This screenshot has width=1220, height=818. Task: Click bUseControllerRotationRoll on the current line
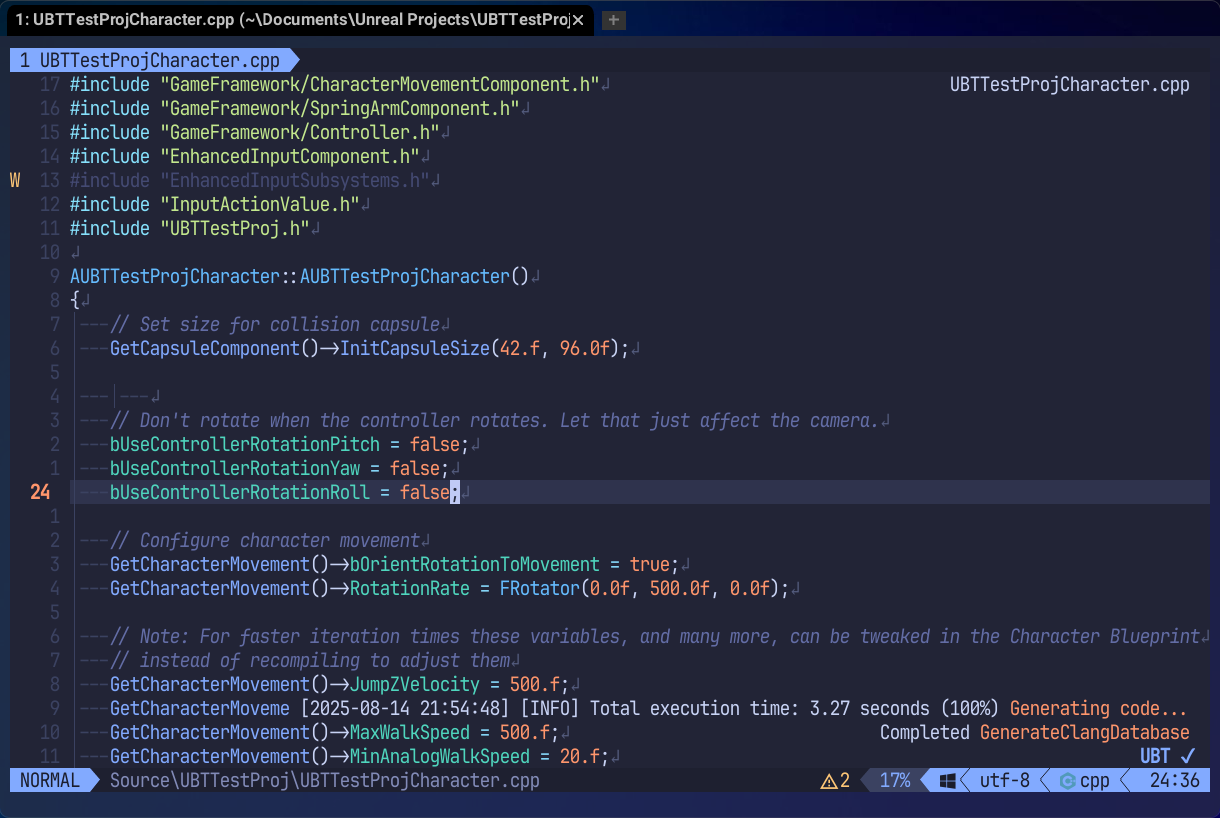[240, 492]
